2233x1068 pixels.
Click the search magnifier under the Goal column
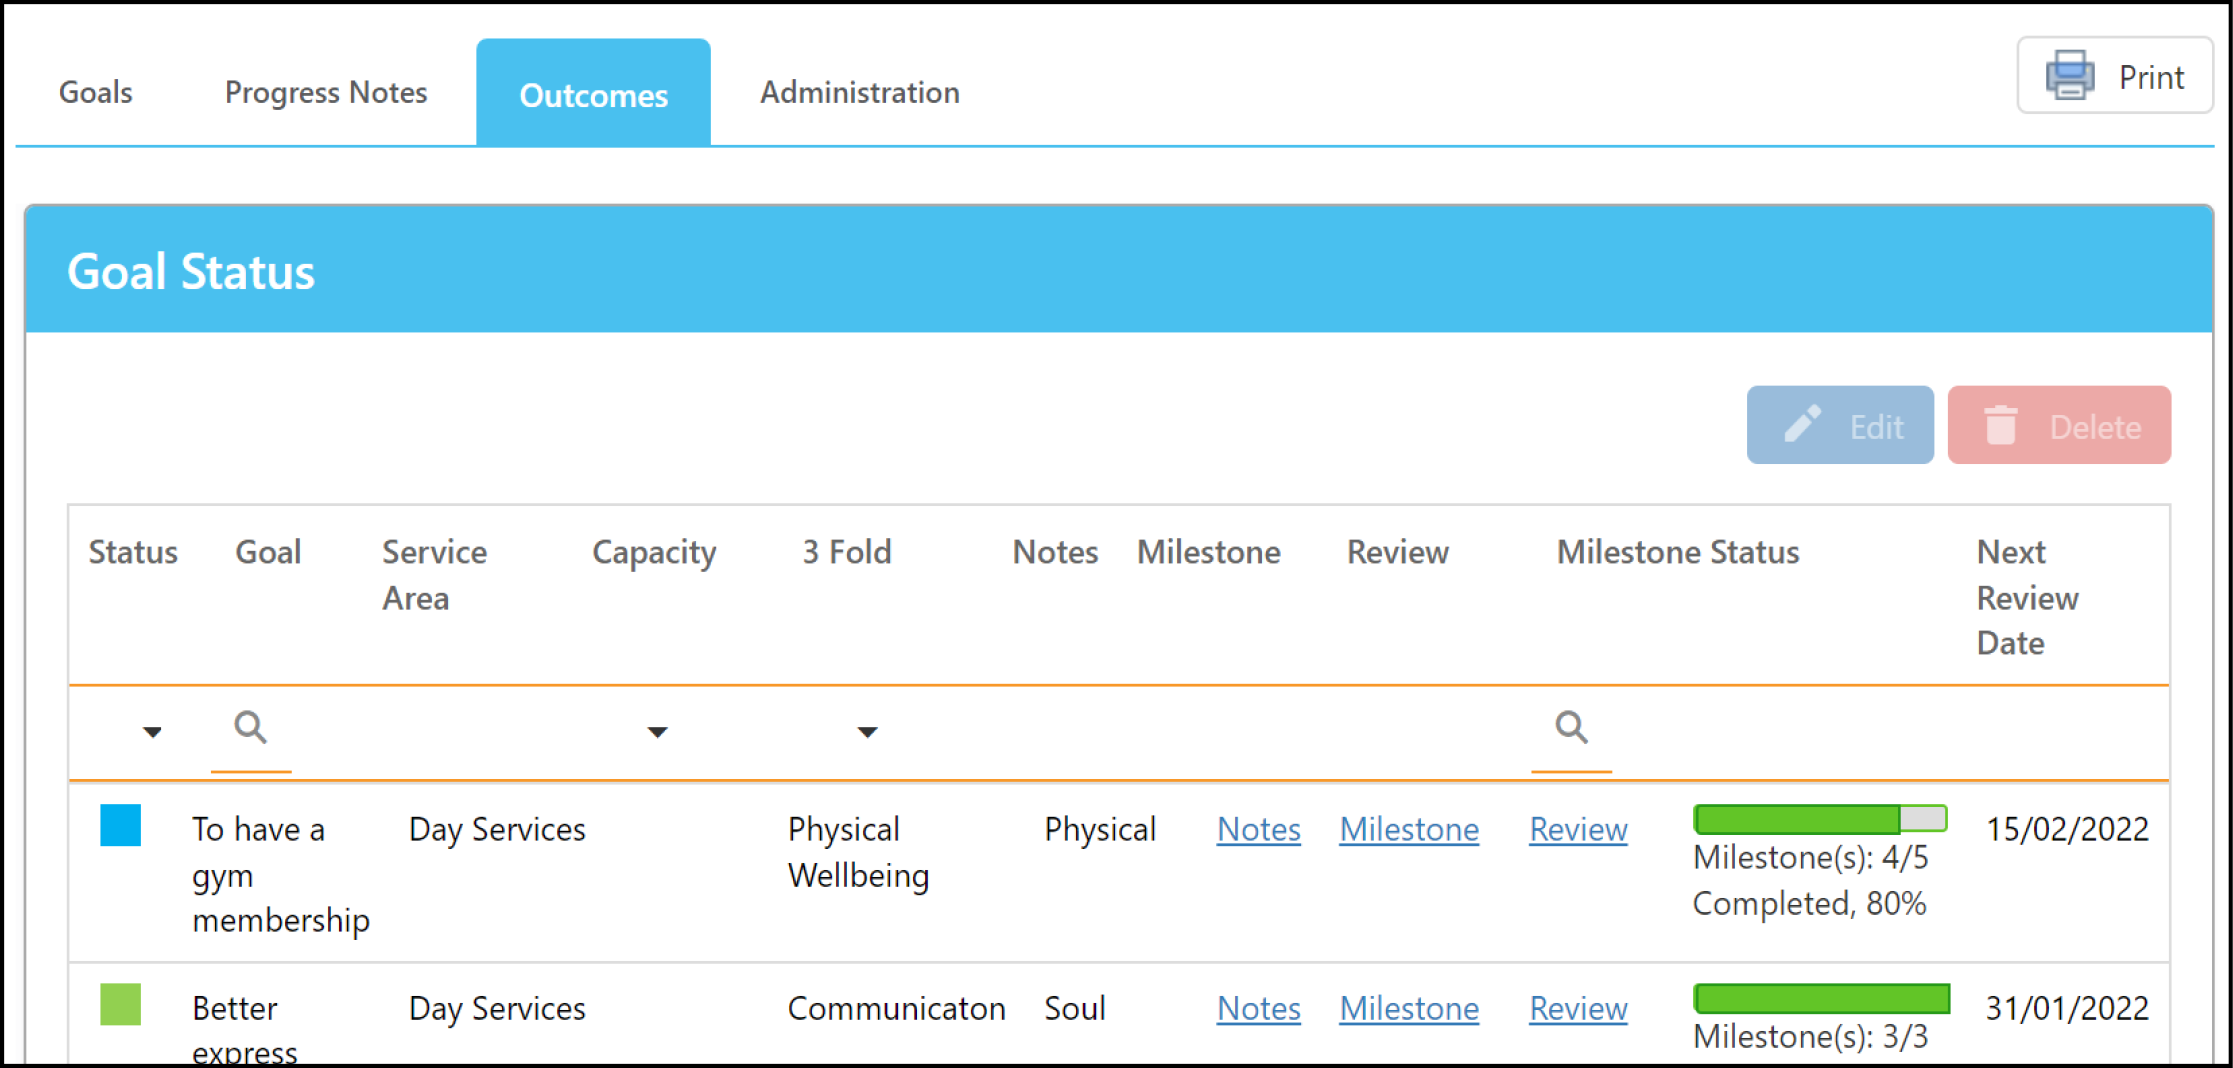pyautogui.click(x=250, y=727)
